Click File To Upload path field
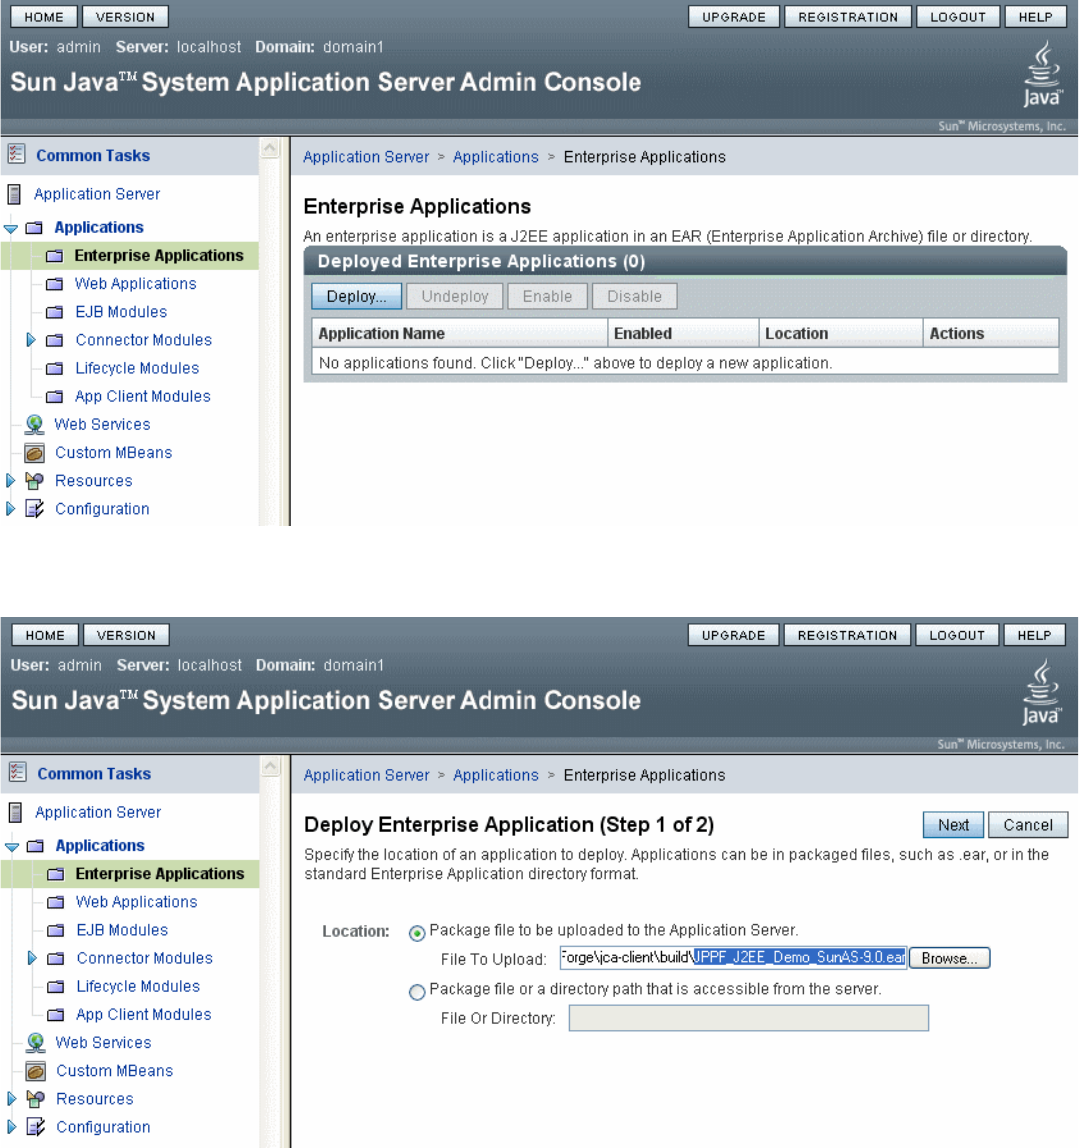 [733, 958]
